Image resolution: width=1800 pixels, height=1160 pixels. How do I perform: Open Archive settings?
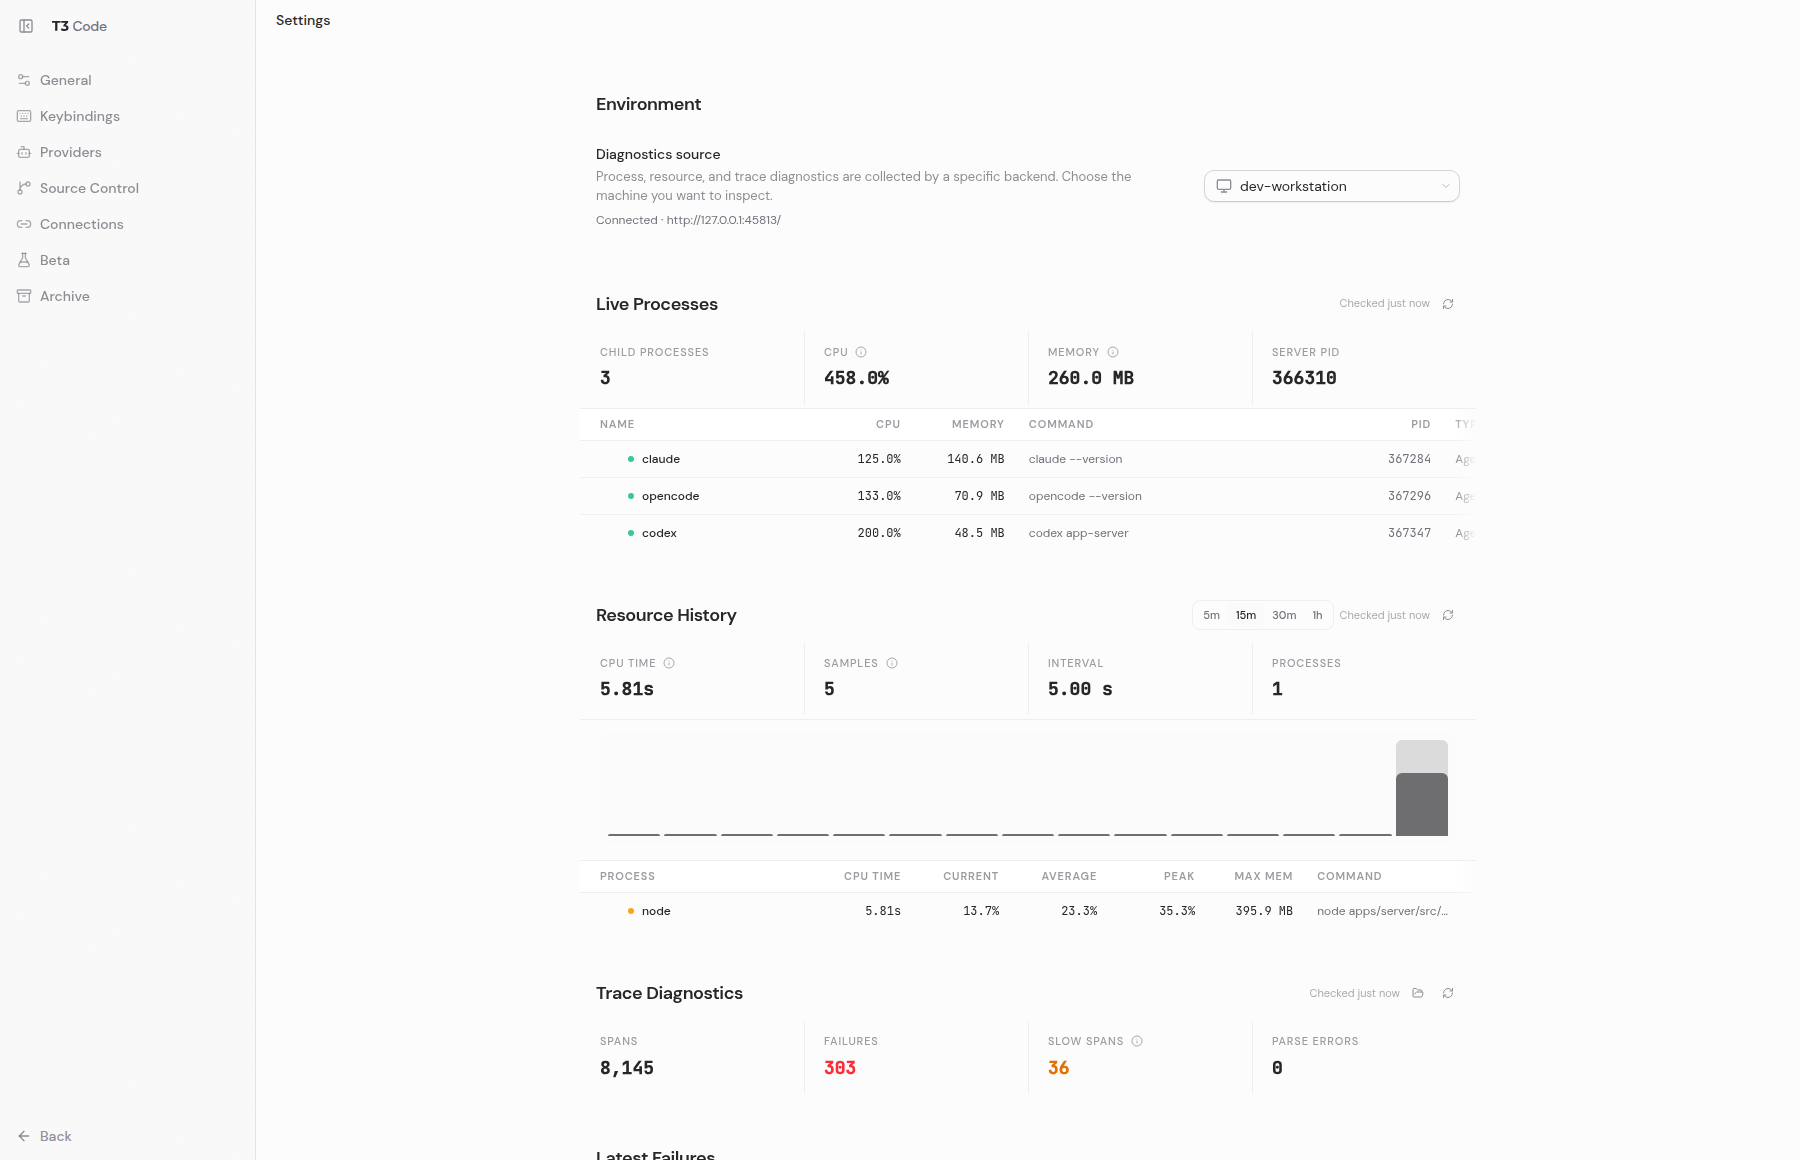(x=127, y=296)
